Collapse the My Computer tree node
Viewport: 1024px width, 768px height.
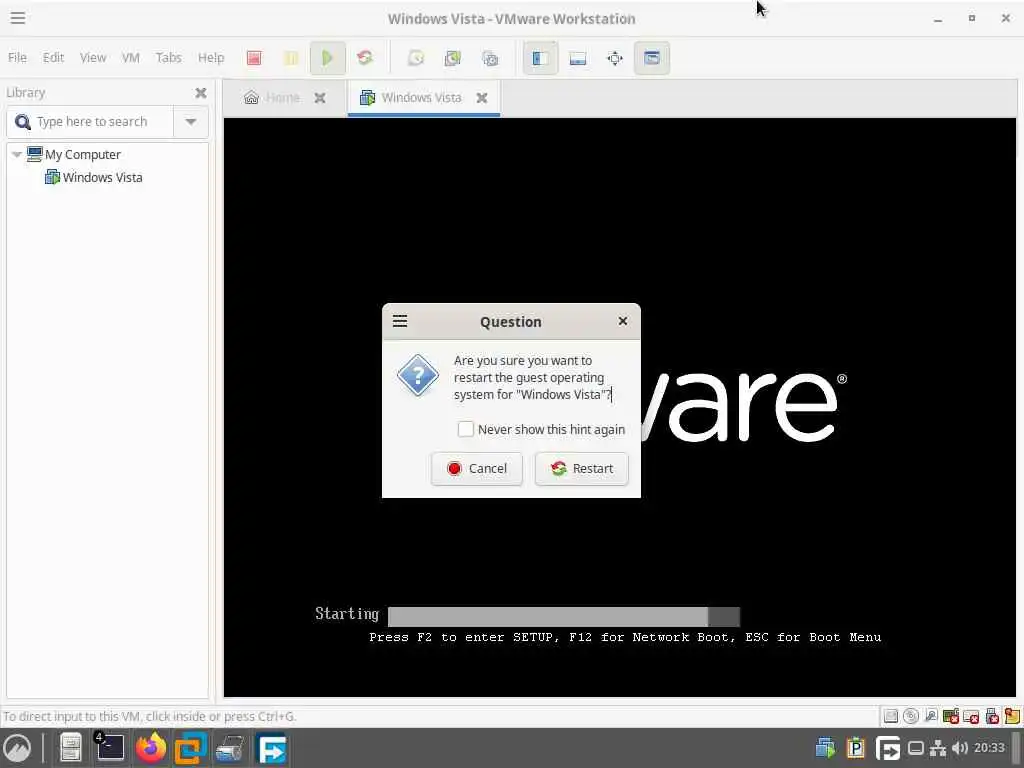pos(17,155)
